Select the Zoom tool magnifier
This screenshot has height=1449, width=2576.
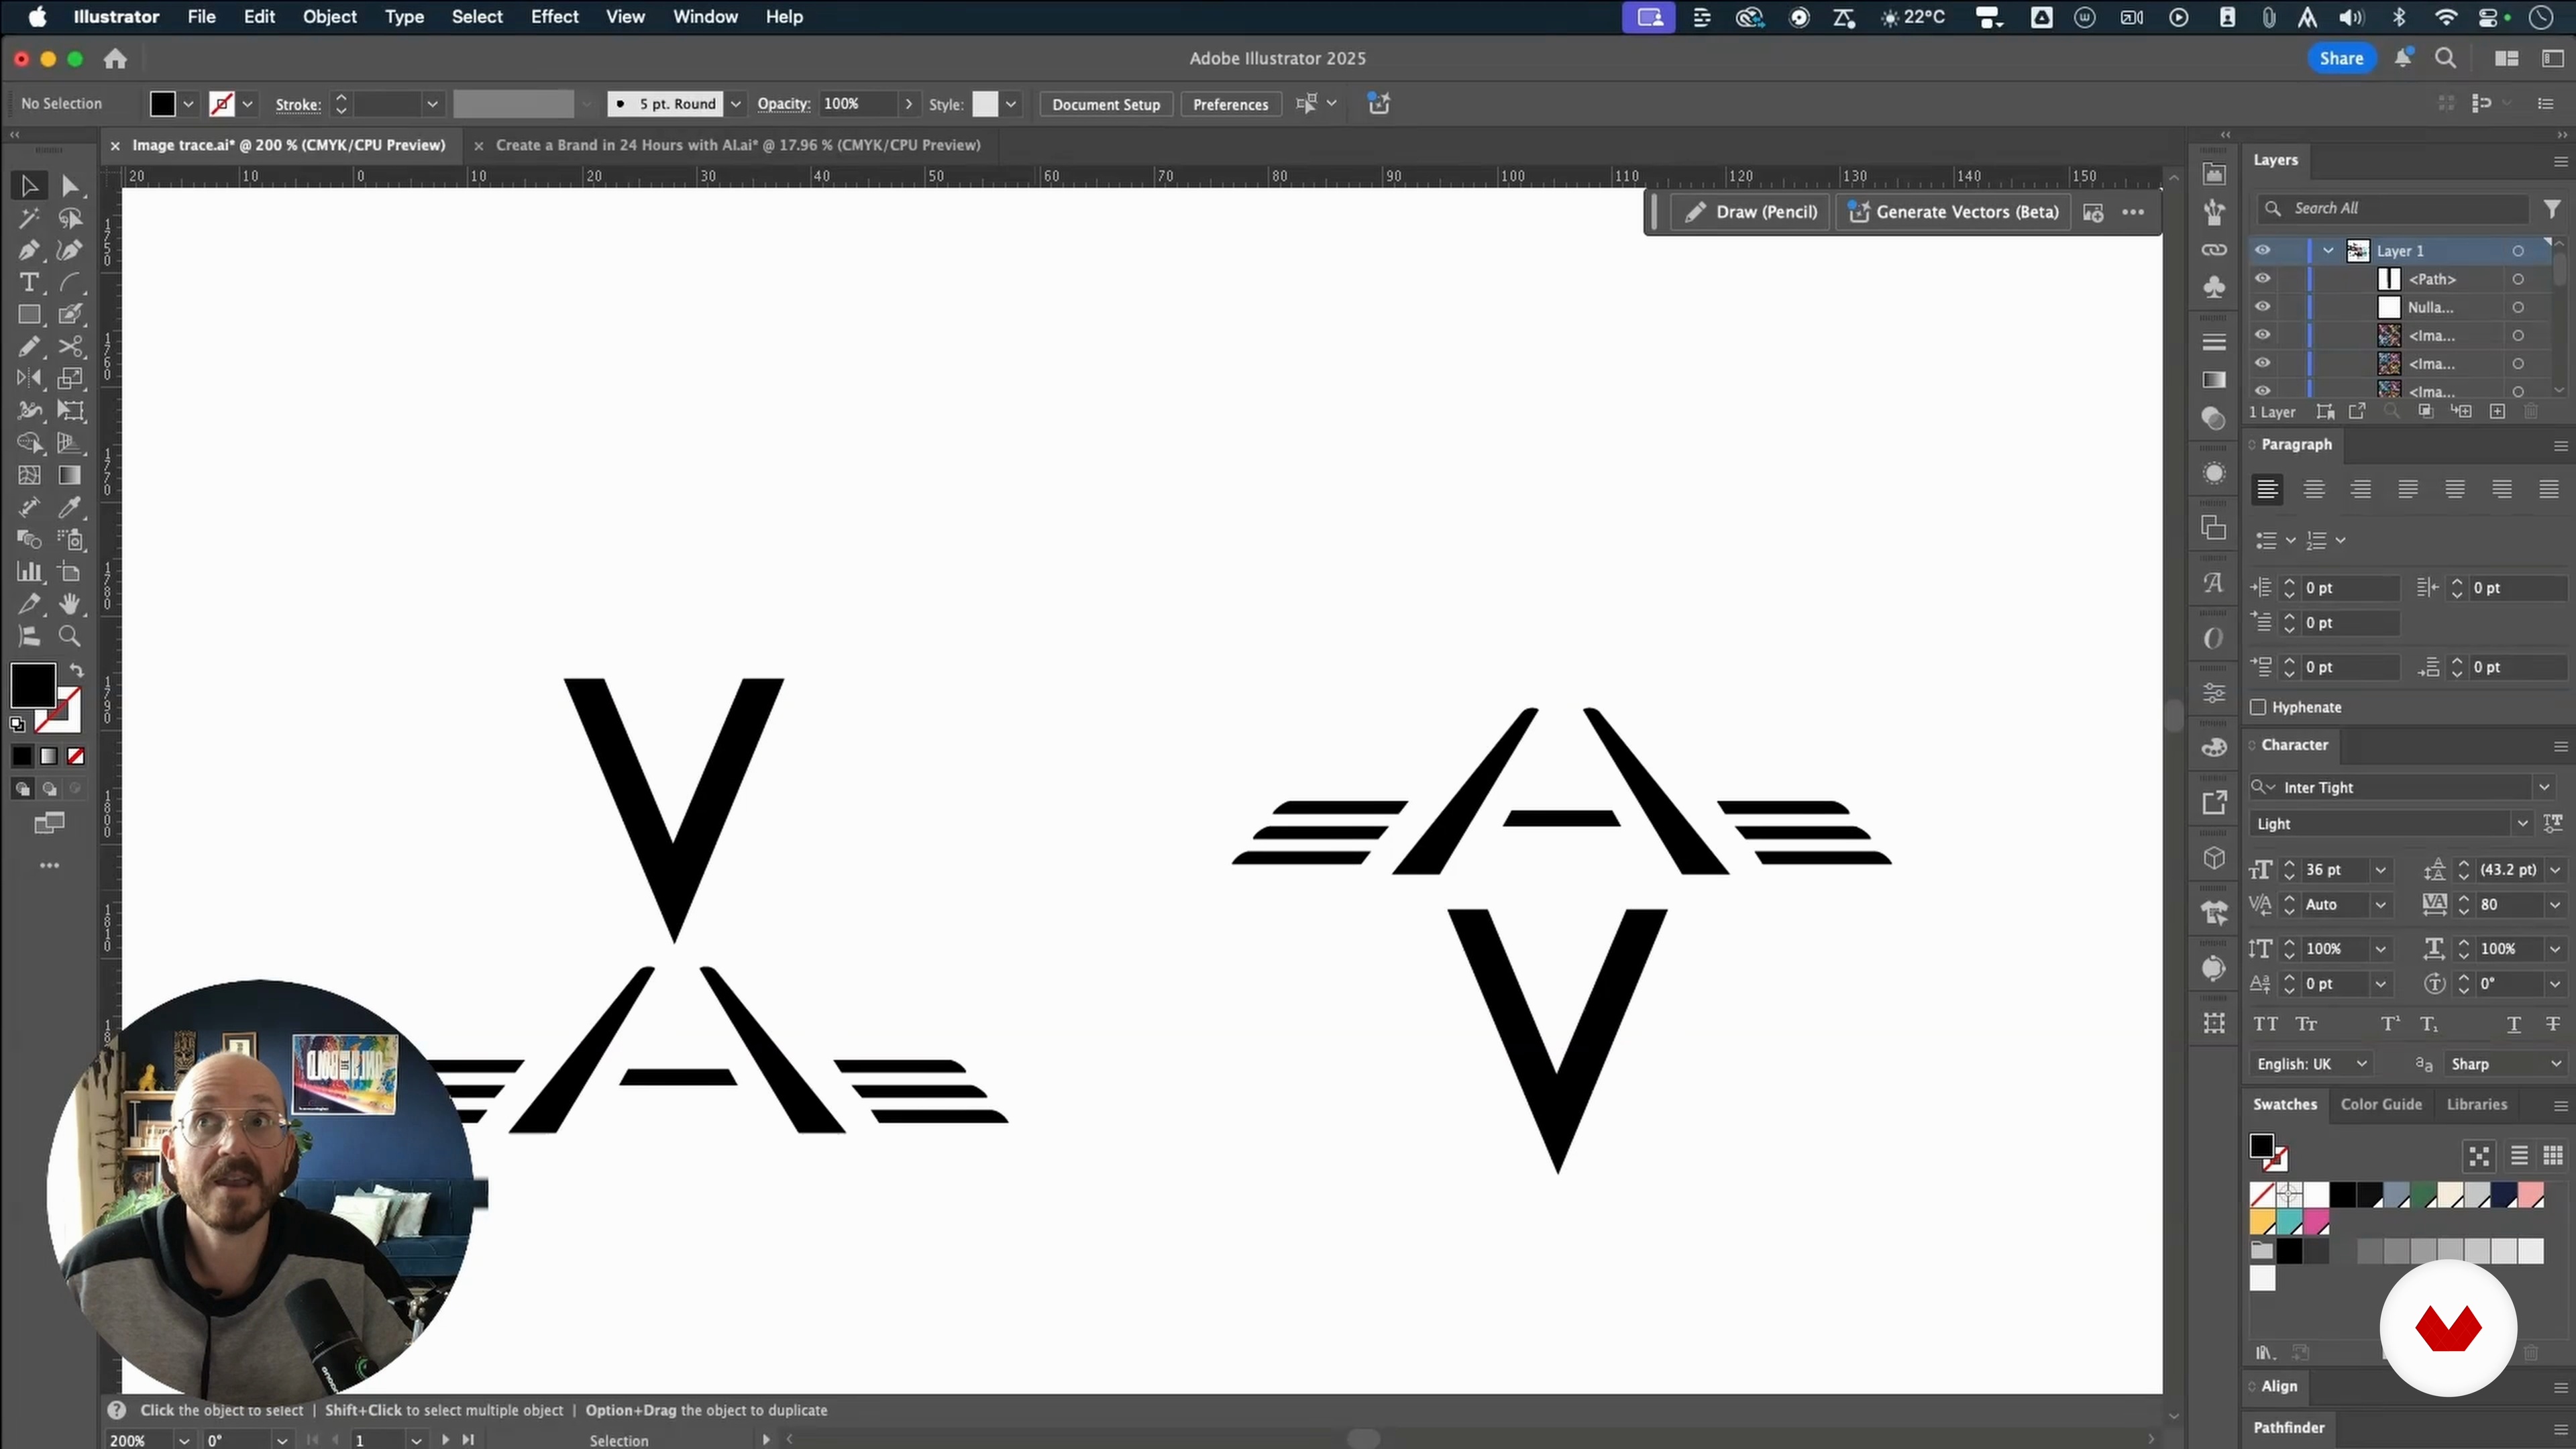(x=70, y=635)
